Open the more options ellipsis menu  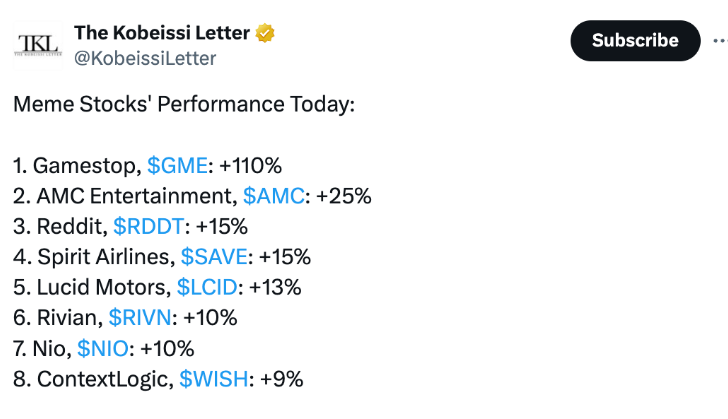pyautogui.click(x=719, y=40)
